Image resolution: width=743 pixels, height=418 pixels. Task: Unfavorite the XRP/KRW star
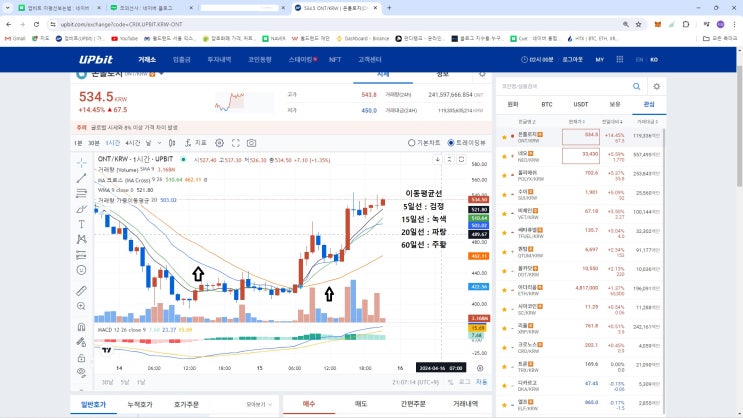pos(504,328)
